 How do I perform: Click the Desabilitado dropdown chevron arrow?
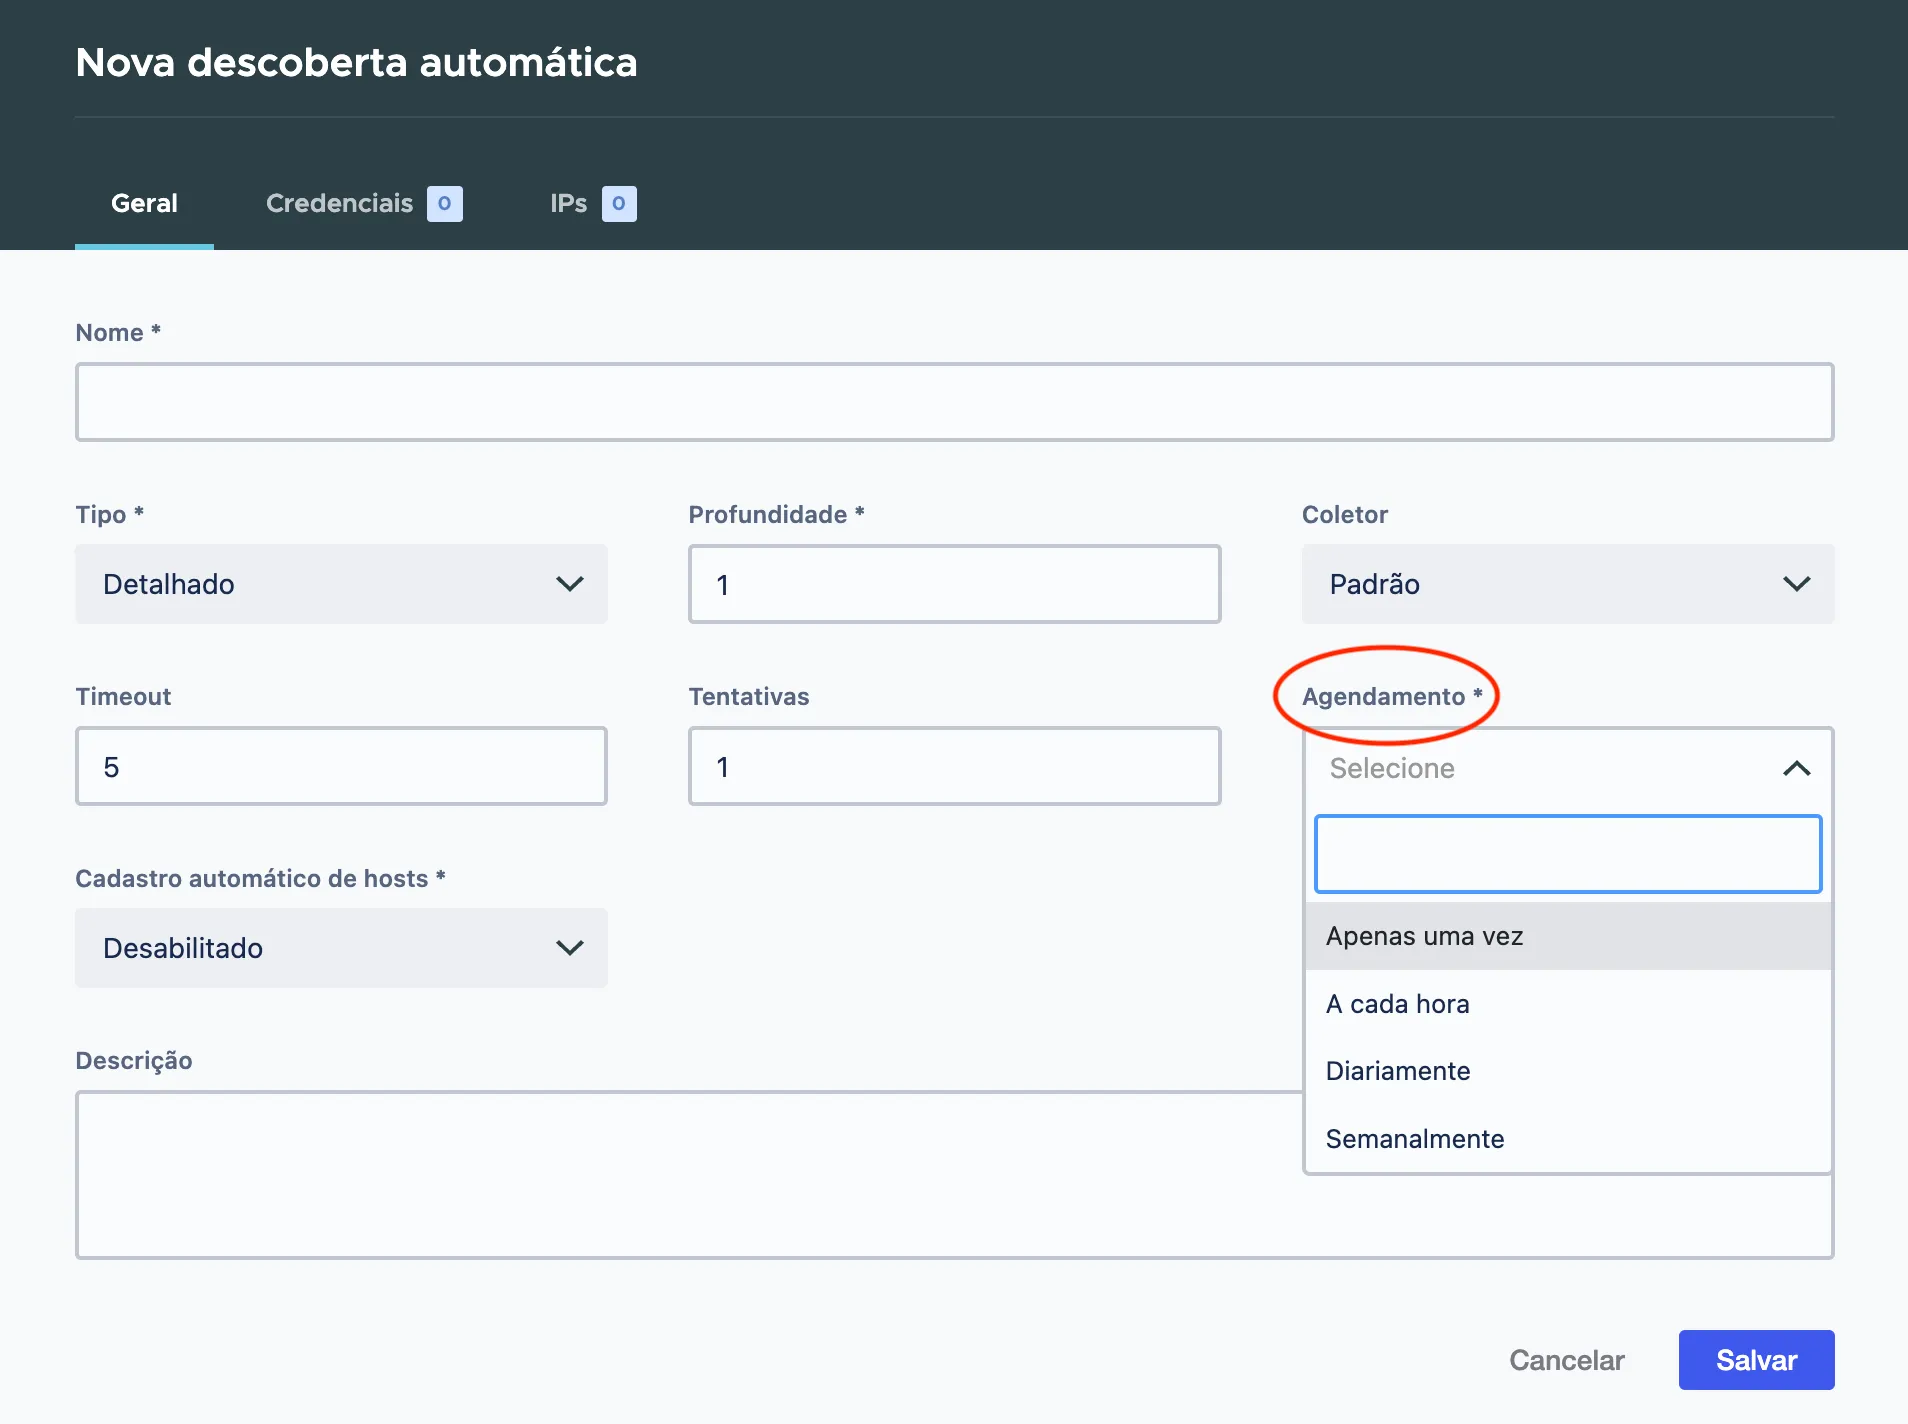570,948
